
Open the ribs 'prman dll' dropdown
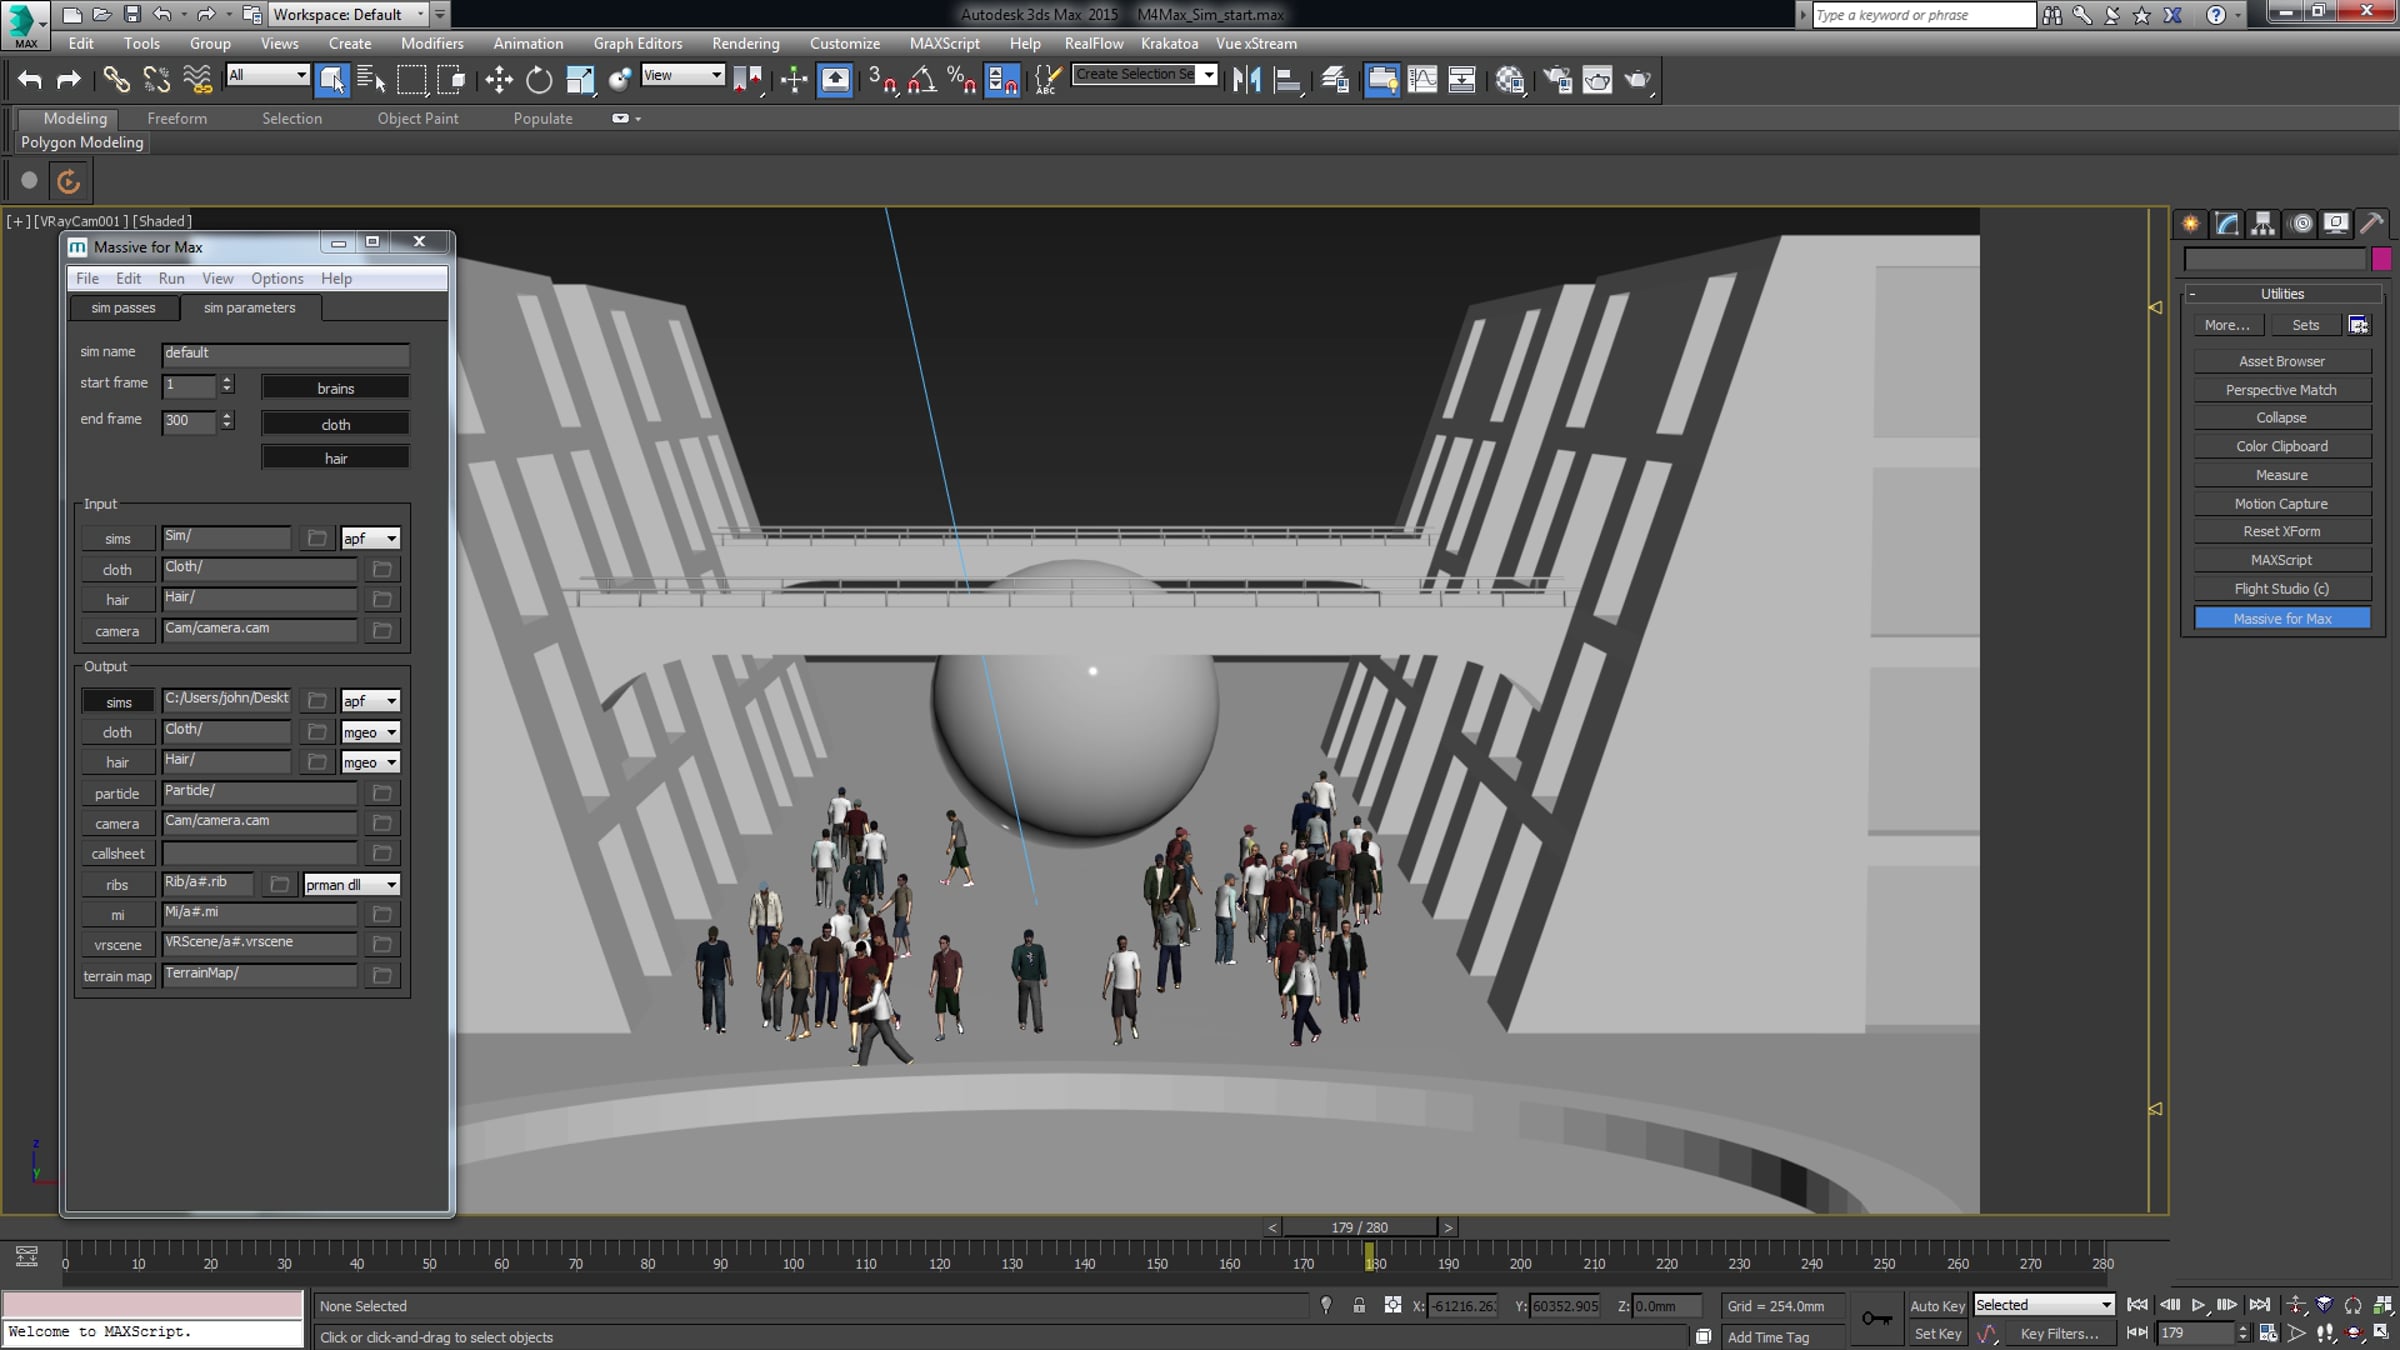(x=352, y=884)
